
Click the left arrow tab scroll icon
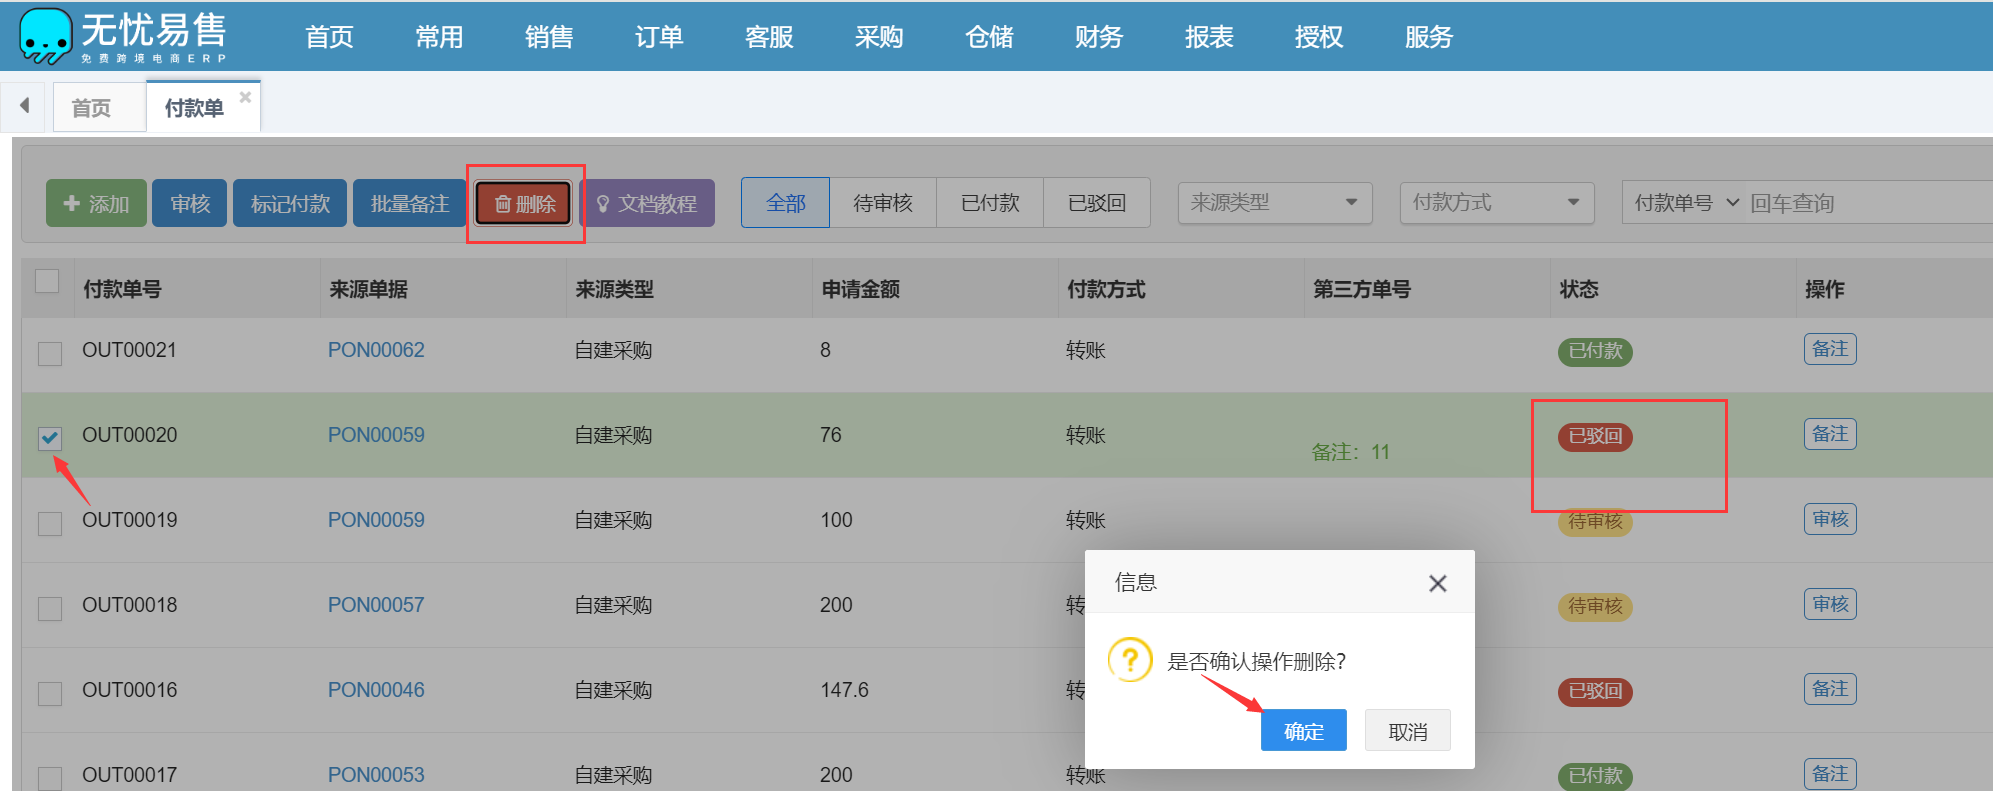24,106
